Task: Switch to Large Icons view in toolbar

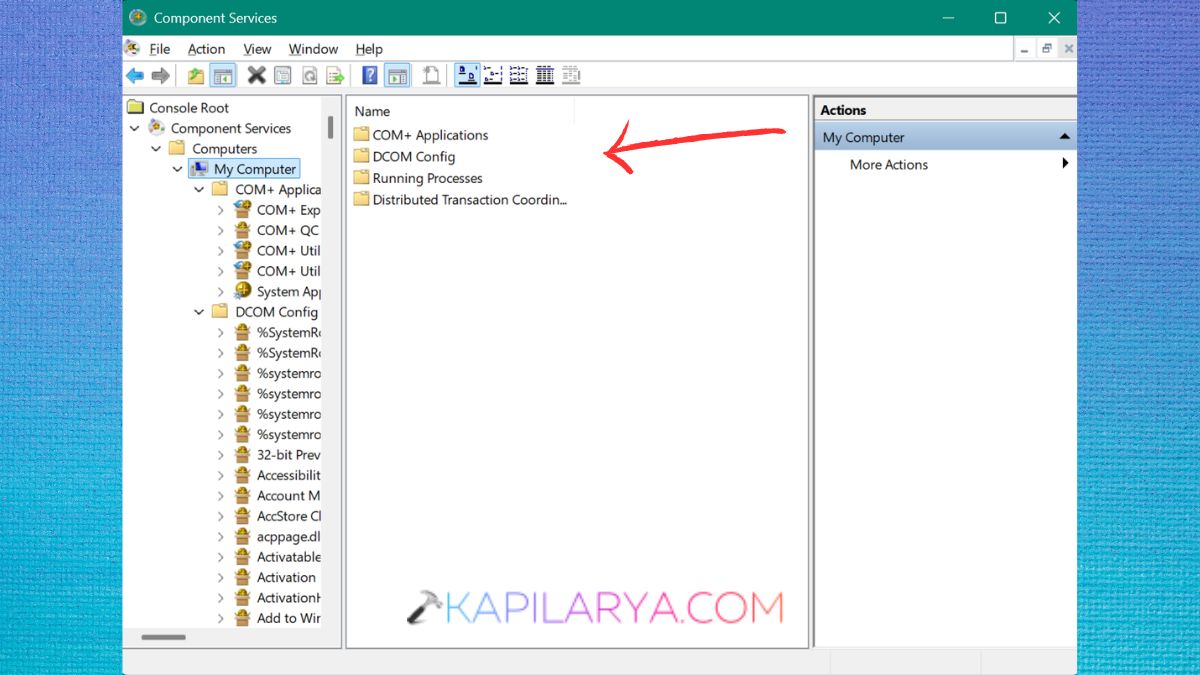Action: pos(467,75)
